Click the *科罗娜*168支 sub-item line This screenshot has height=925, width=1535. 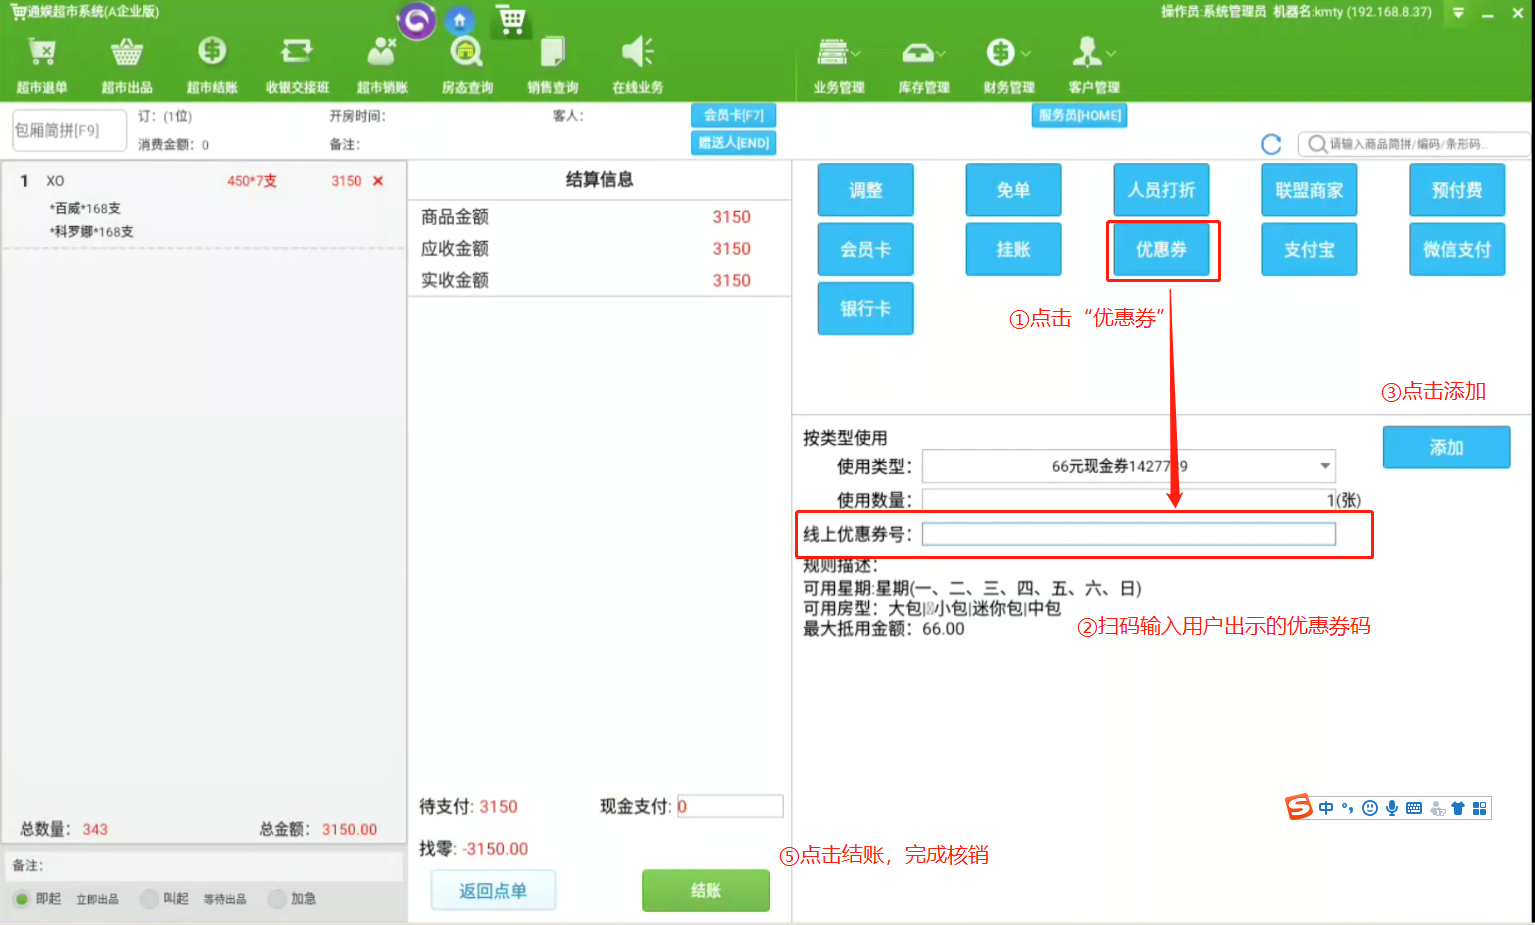click(91, 231)
